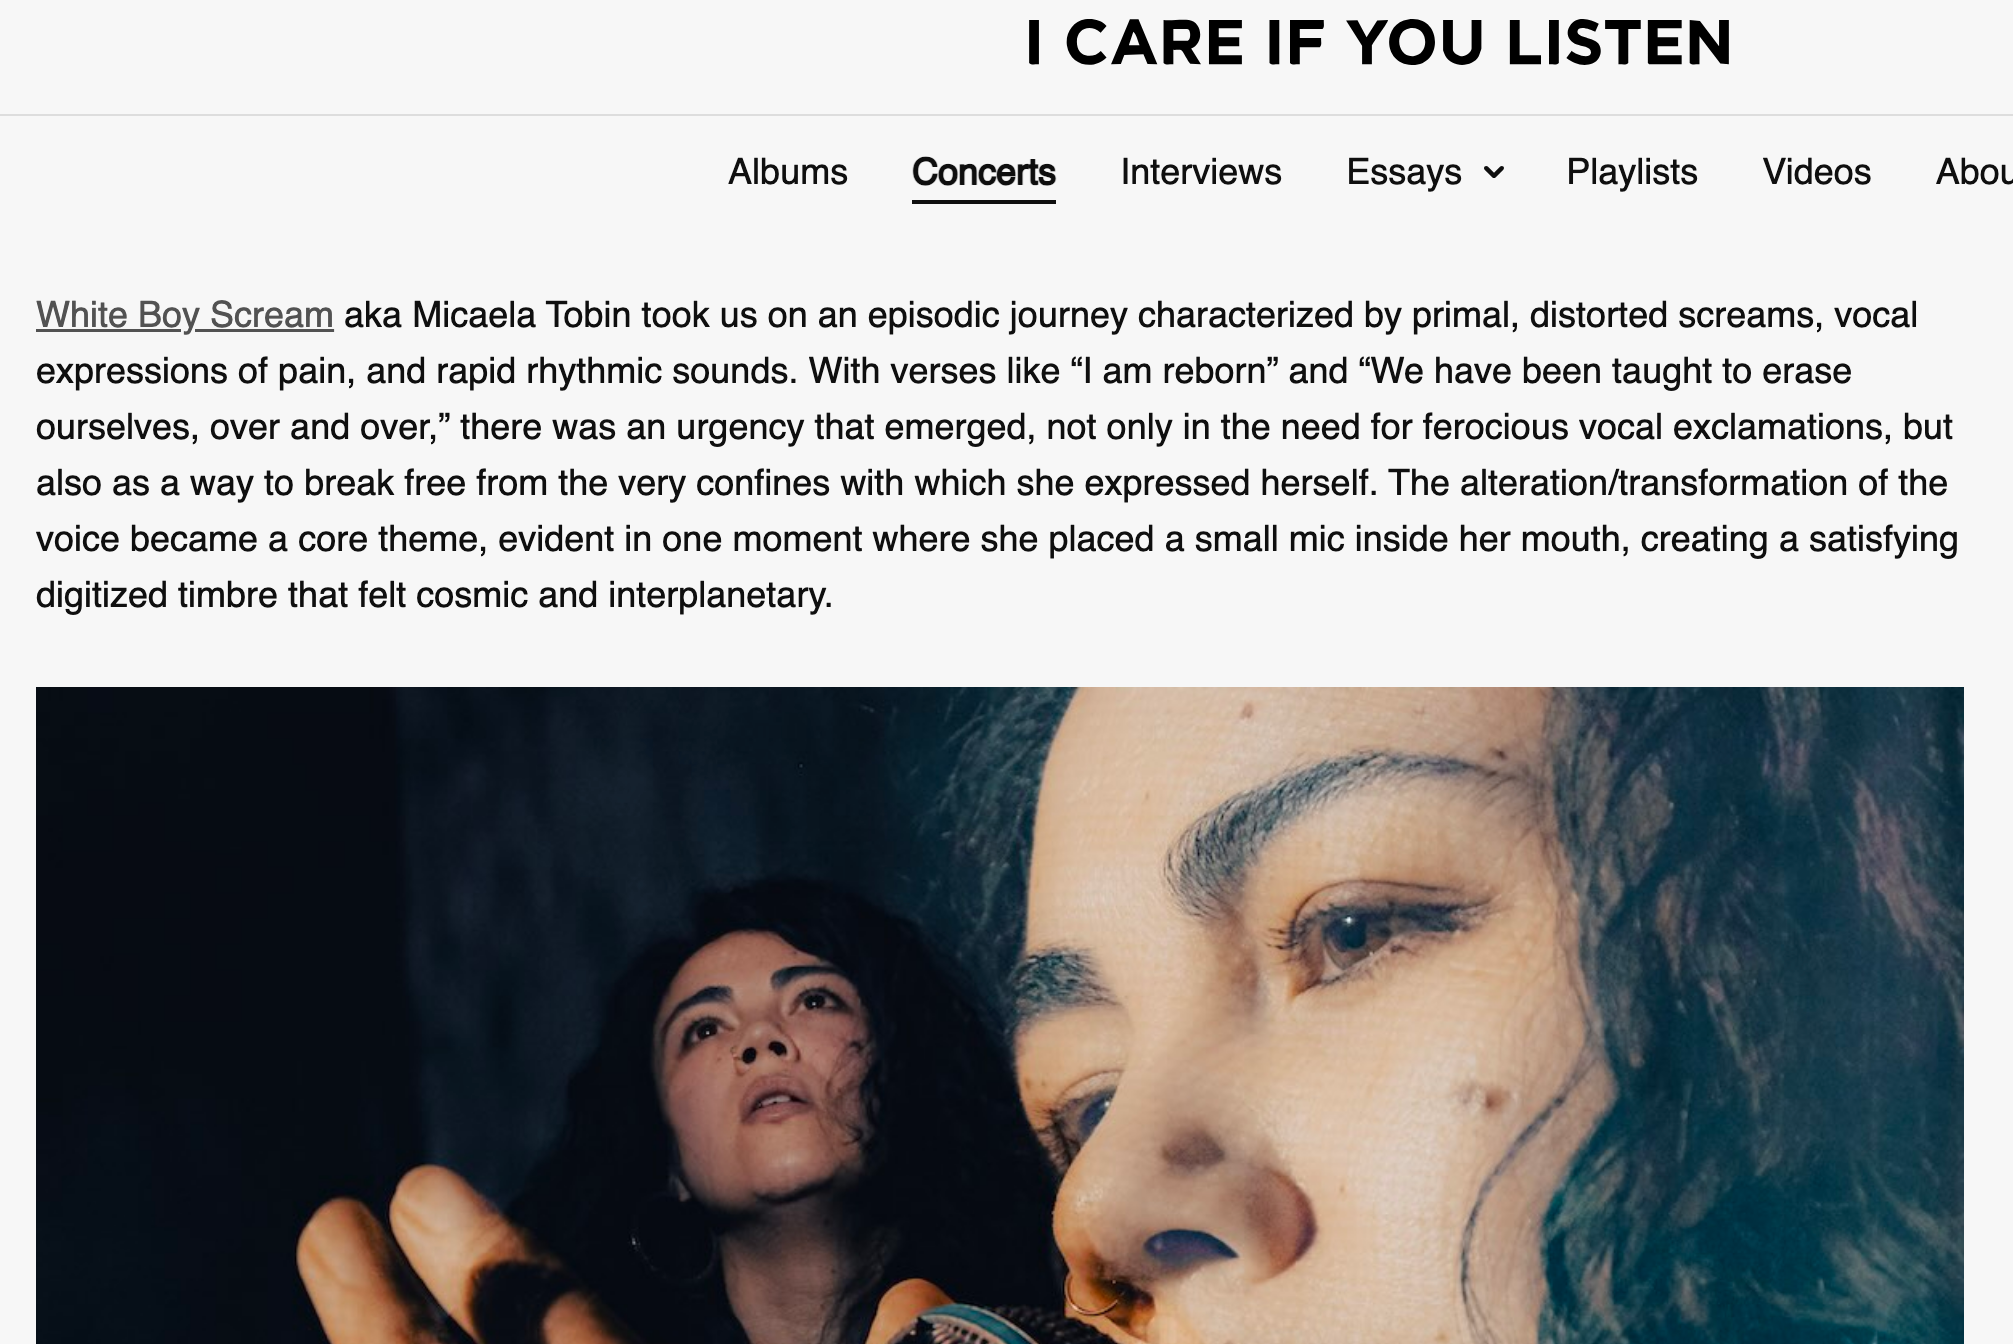Viewport: 2013px width, 1344px height.
Task: Click the partially visible About menu item
Action: tap(1974, 172)
